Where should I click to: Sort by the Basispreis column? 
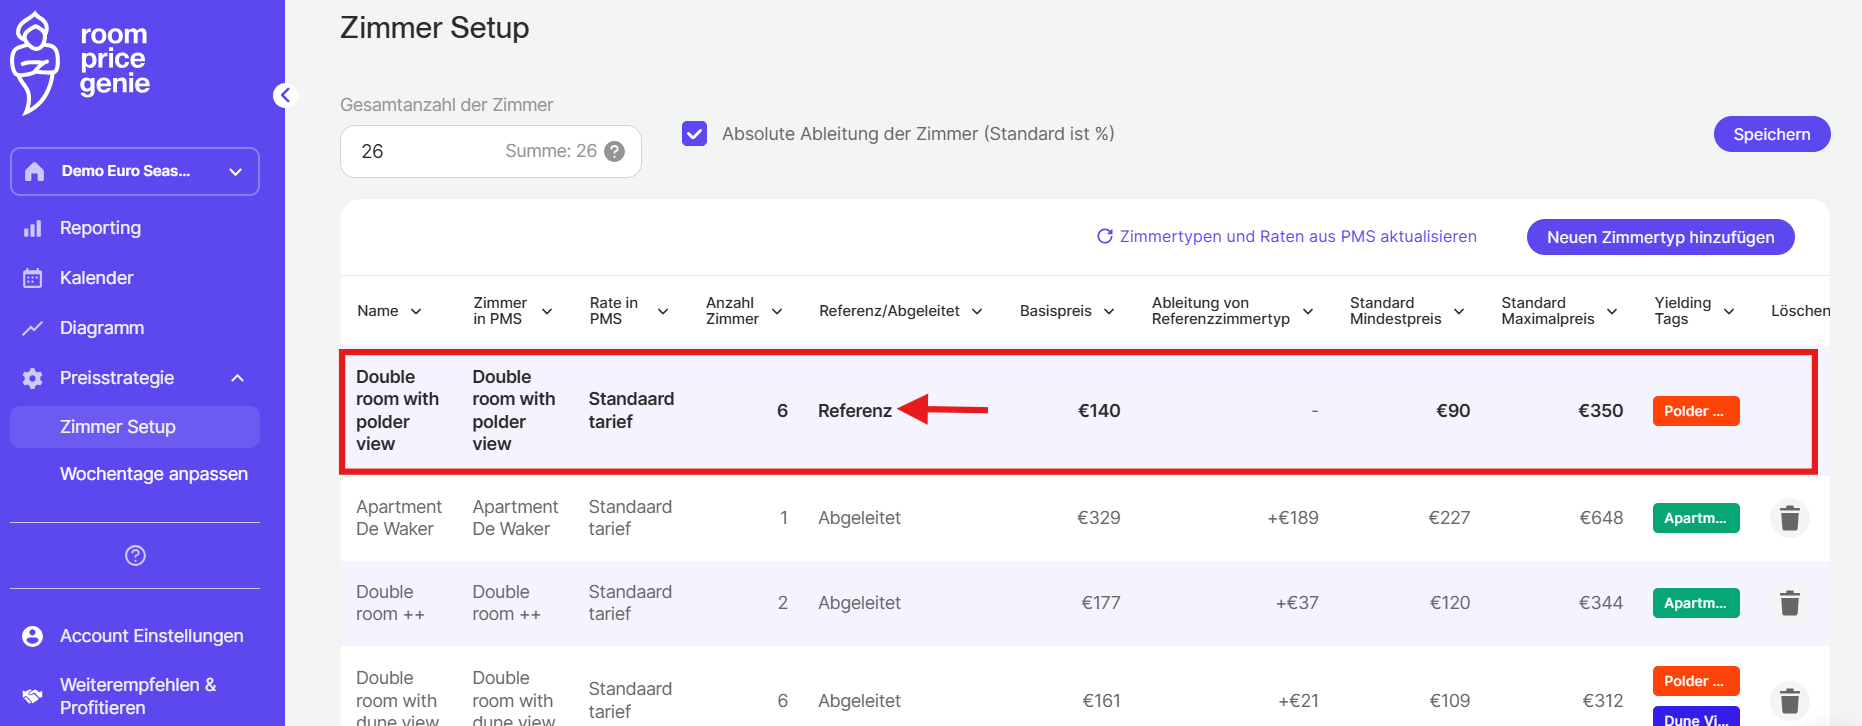tap(1066, 311)
